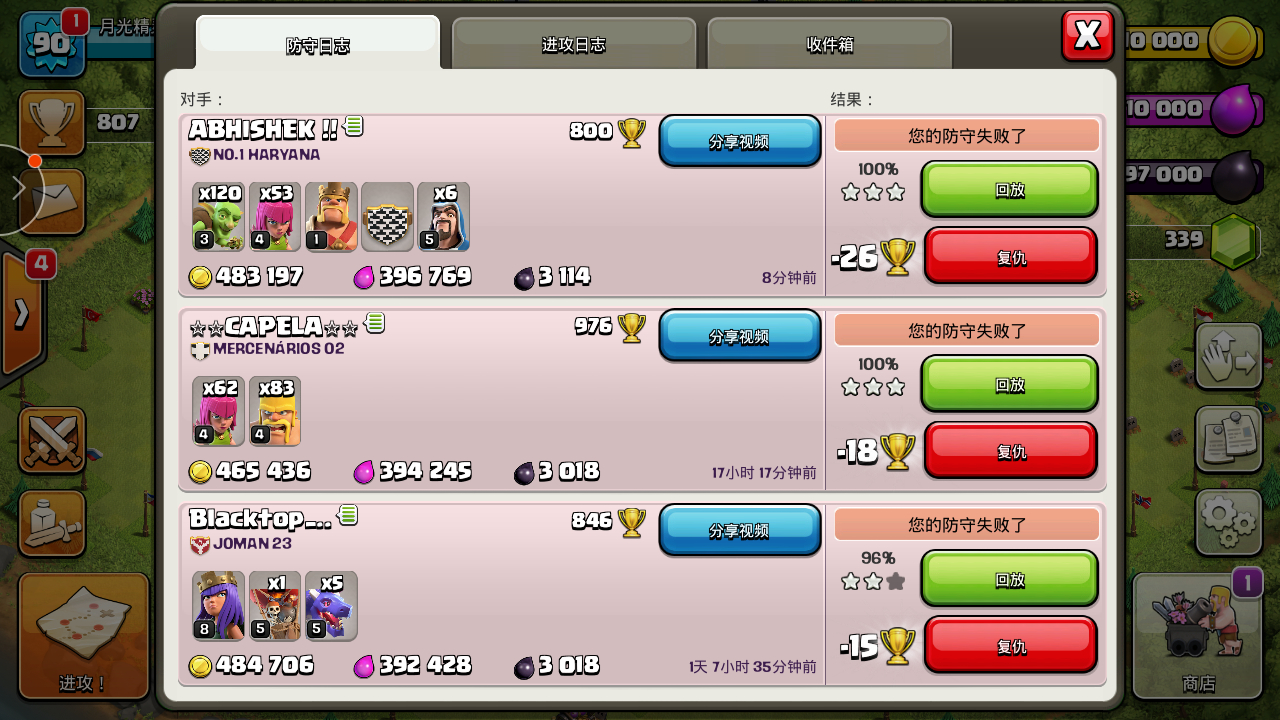Share video of ABHISHEK's attack
Image resolution: width=1280 pixels, height=720 pixels.
click(x=739, y=141)
